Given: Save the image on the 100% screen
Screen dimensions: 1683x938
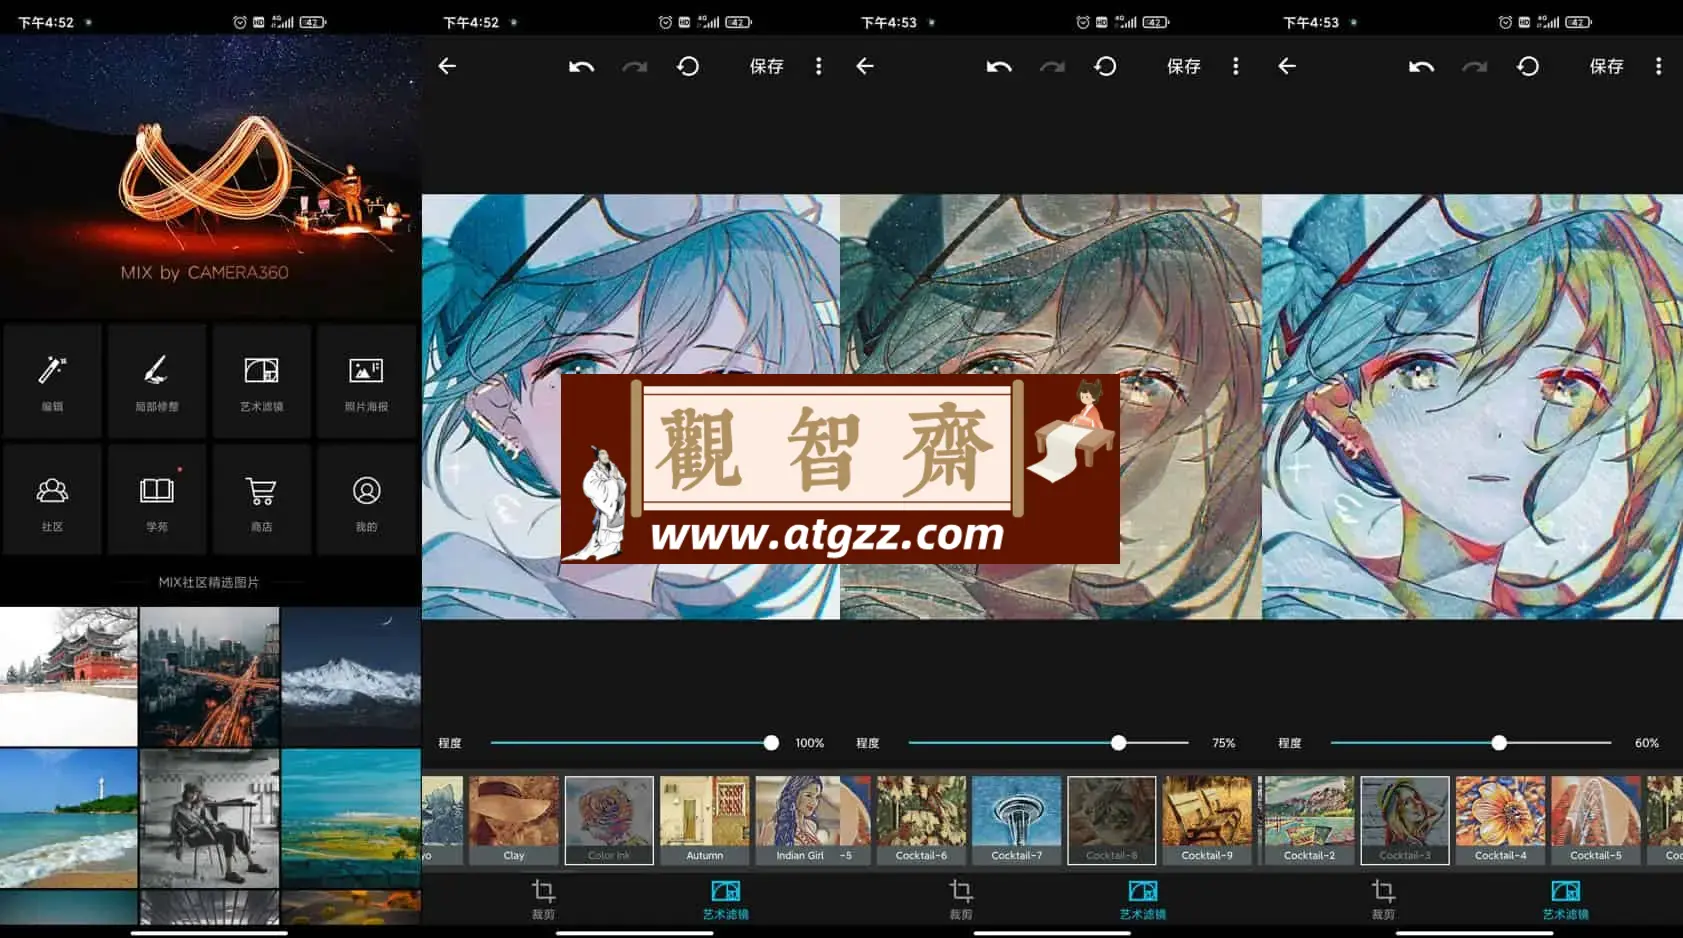Looking at the screenshot, I should click(766, 66).
